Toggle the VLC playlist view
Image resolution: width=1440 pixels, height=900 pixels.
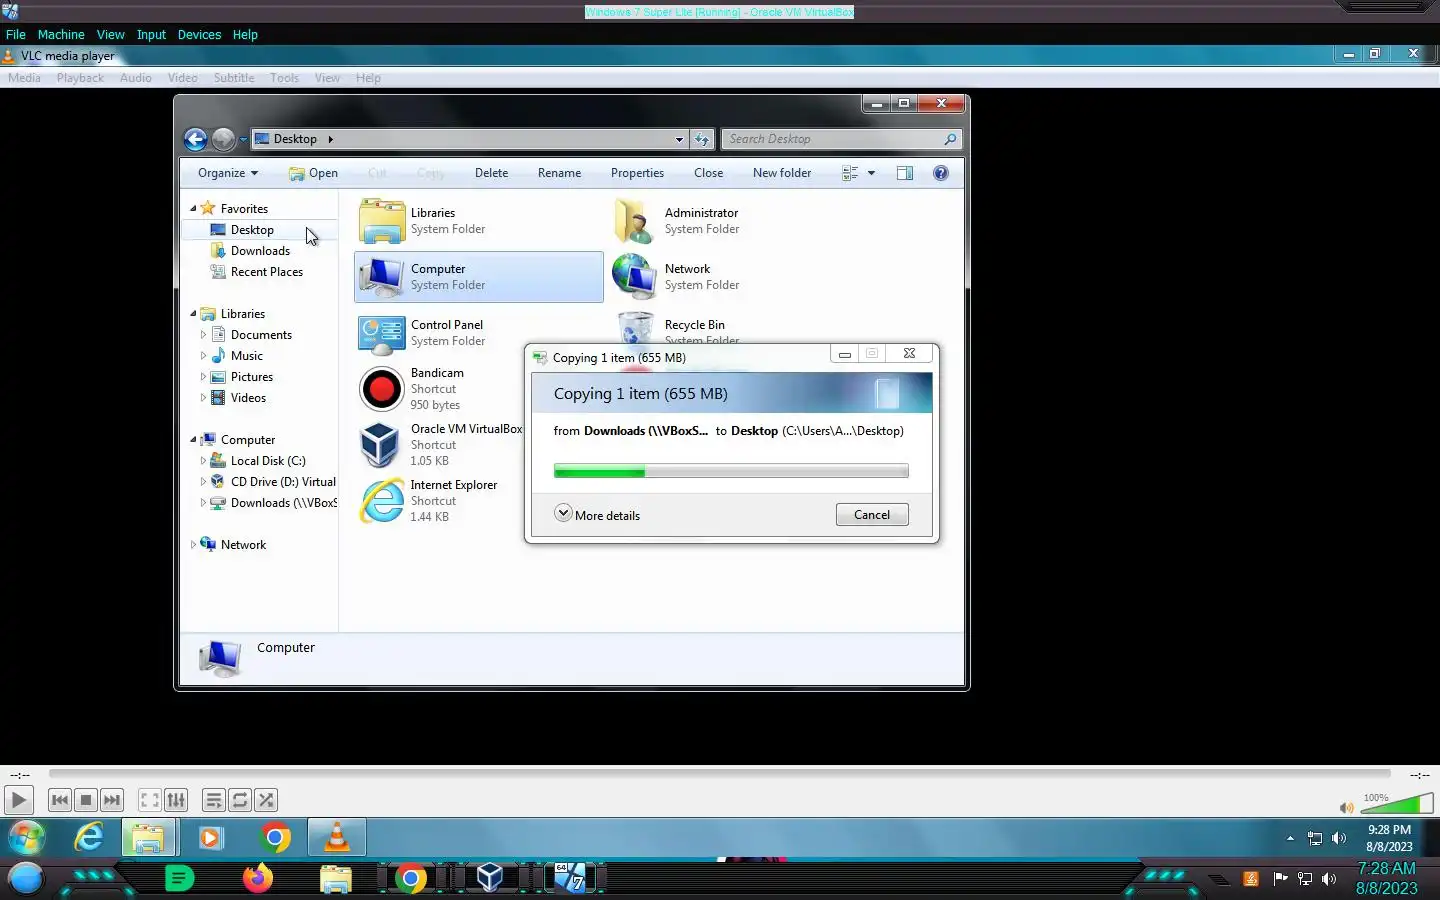click(x=213, y=800)
